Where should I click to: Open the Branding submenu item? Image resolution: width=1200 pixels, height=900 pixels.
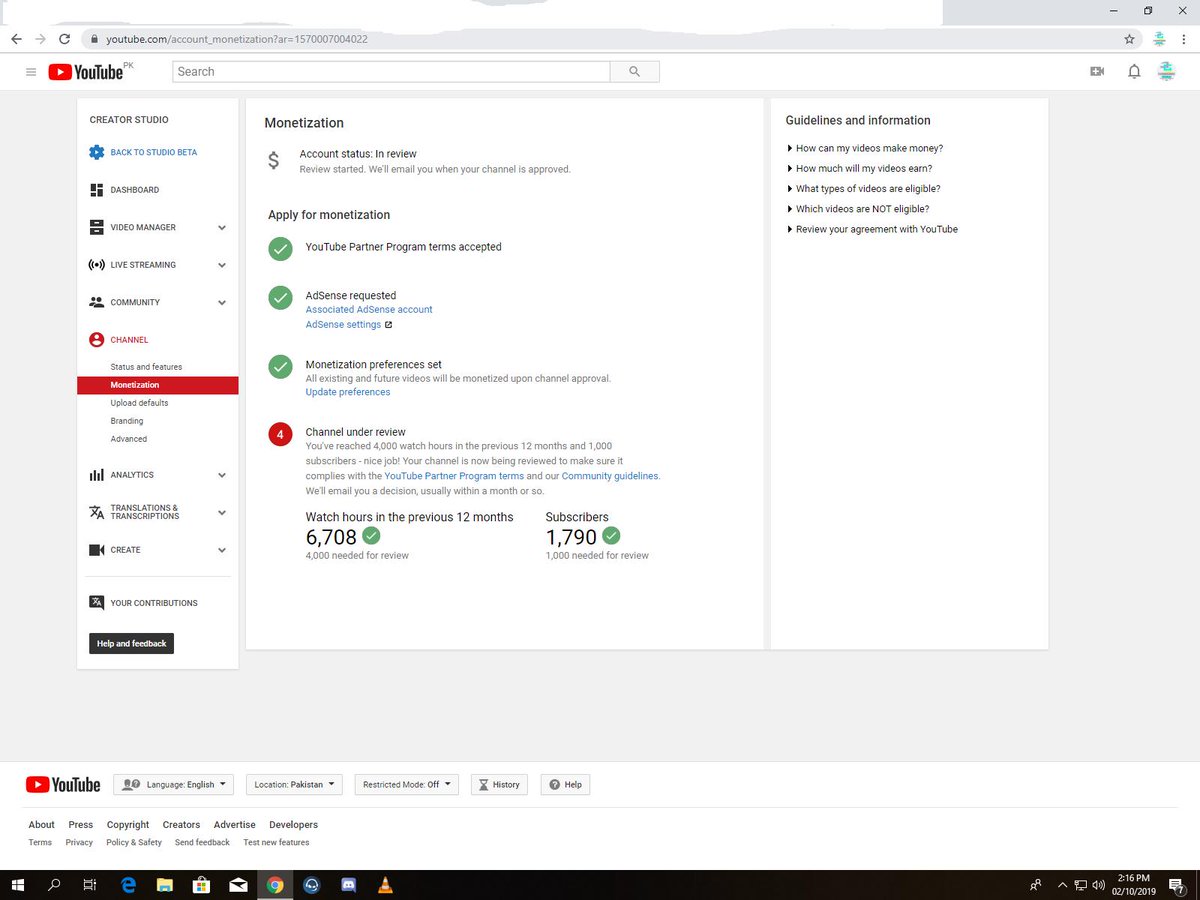127,421
